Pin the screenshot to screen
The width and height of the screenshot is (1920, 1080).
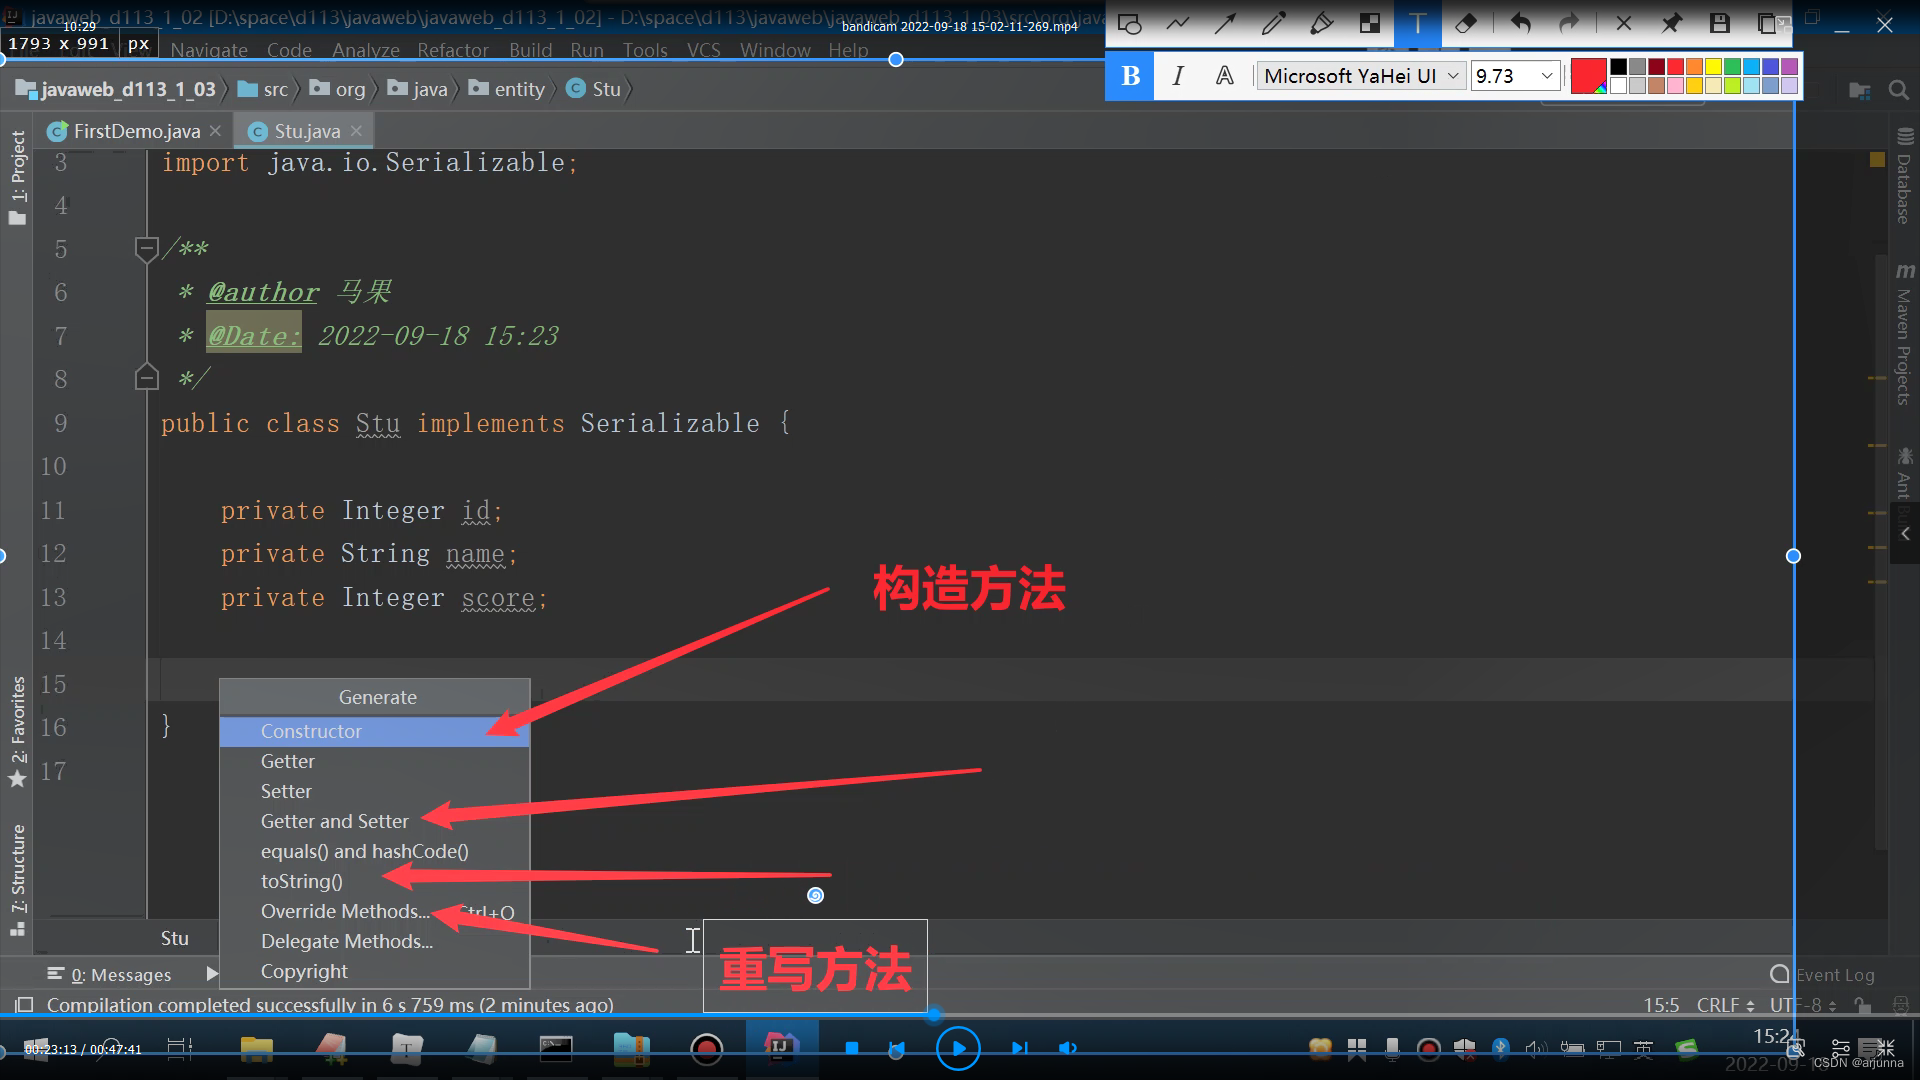click(1671, 24)
